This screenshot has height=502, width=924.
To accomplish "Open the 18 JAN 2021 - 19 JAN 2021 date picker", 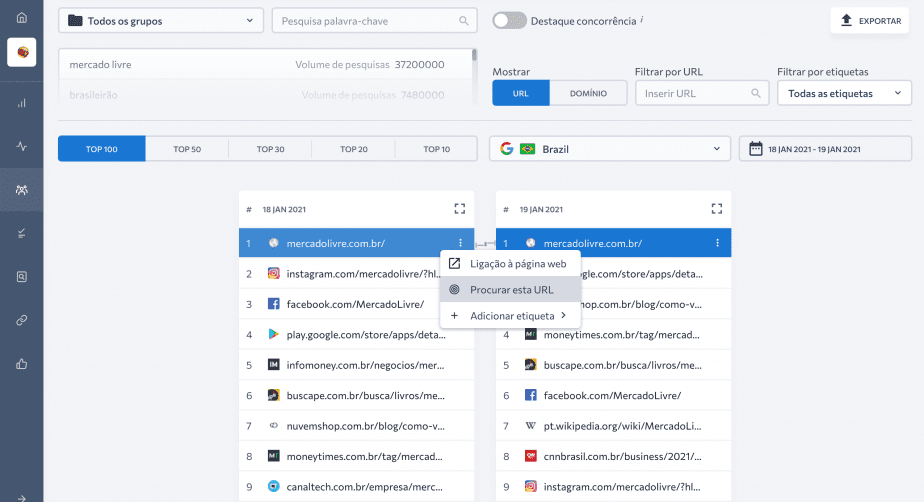I will click(x=825, y=149).
